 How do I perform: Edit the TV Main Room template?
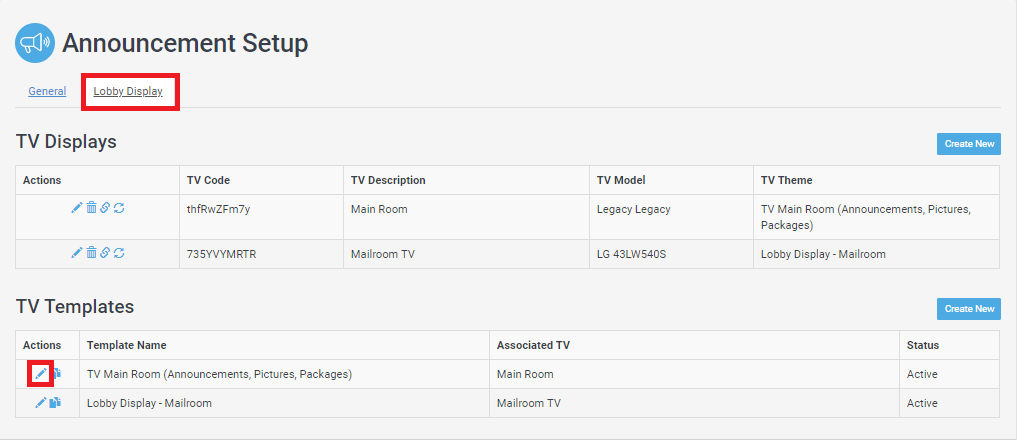(x=40, y=374)
